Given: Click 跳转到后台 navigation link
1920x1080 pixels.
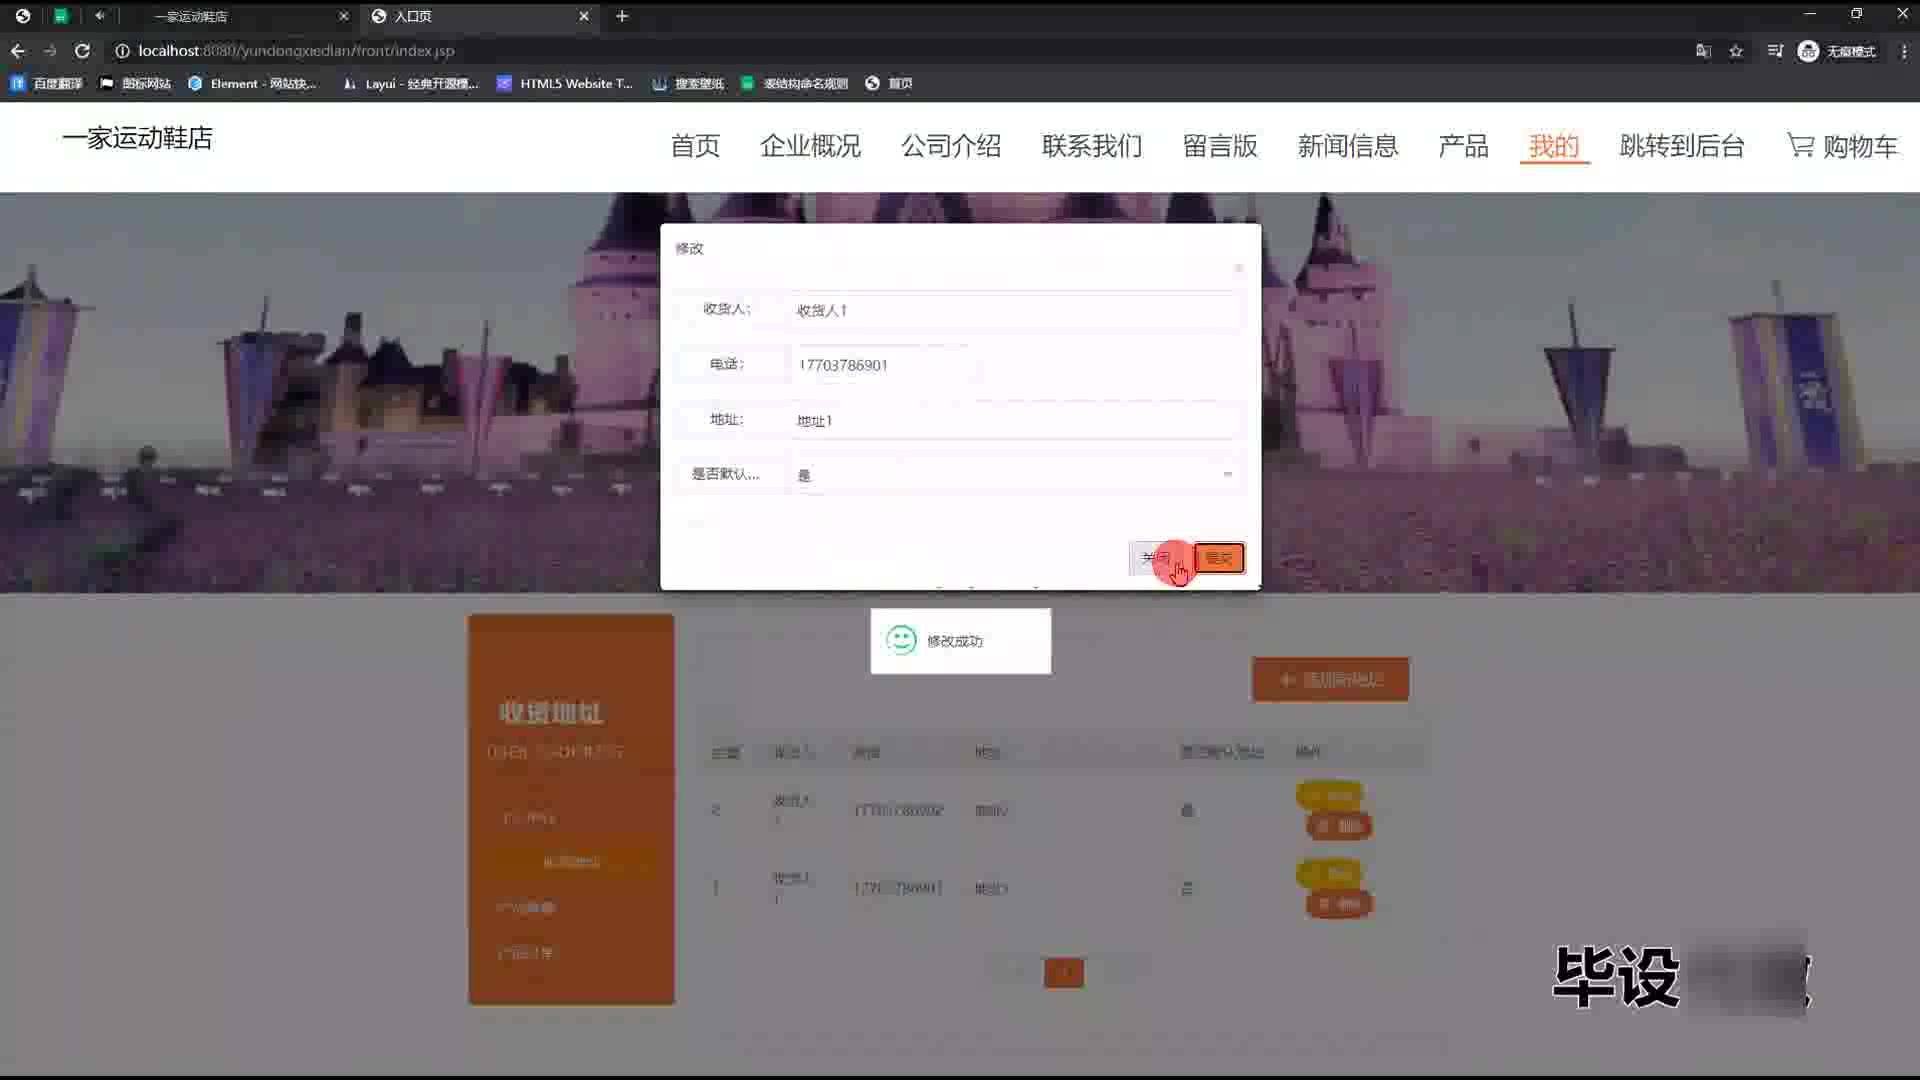Looking at the screenshot, I should [x=1682, y=146].
